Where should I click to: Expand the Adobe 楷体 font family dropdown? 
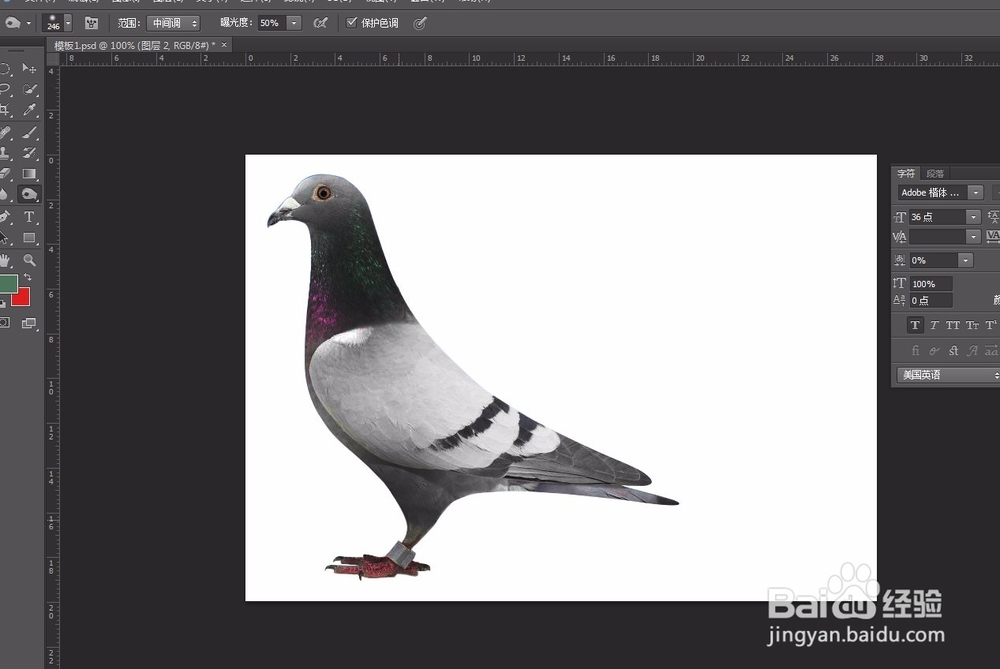click(x=975, y=193)
